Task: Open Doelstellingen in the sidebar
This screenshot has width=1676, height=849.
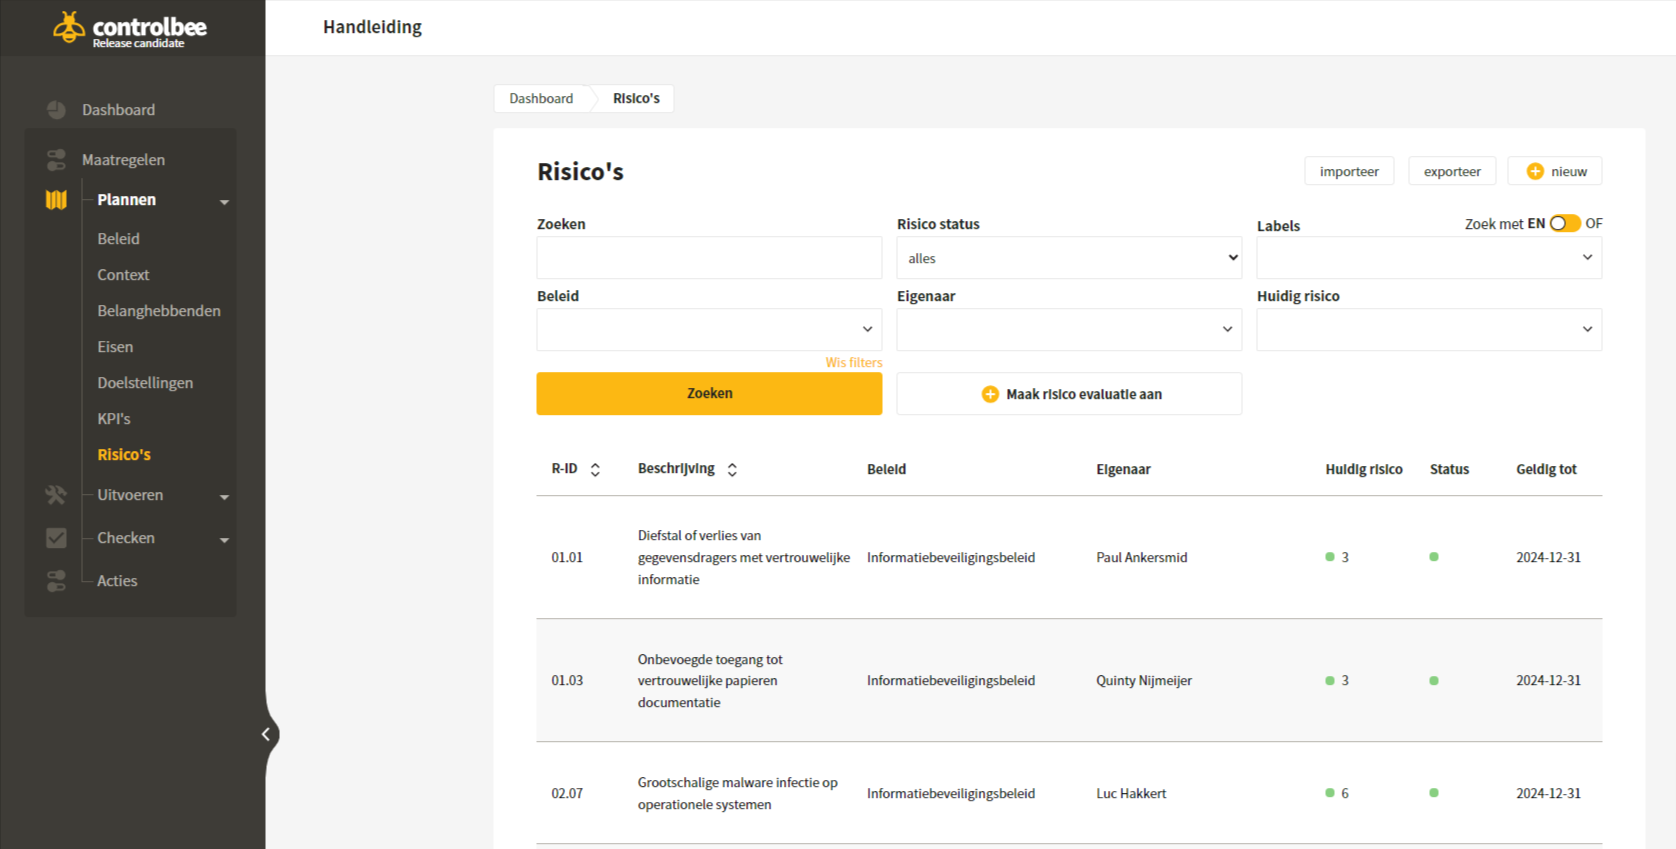Action: click(x=145, y=383)
